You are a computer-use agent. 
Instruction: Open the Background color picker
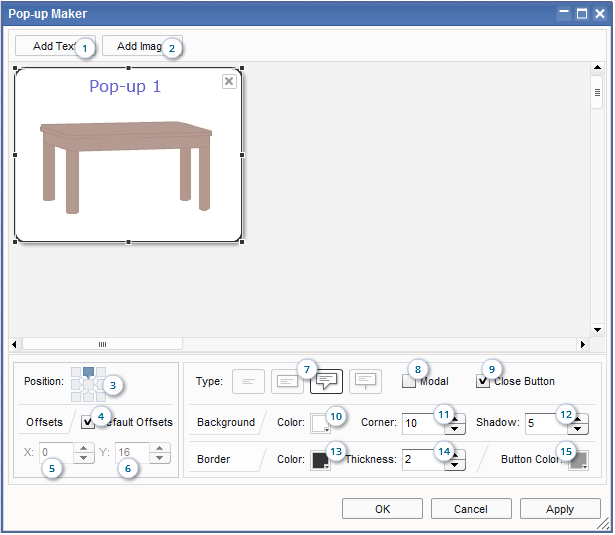(320, 423)
